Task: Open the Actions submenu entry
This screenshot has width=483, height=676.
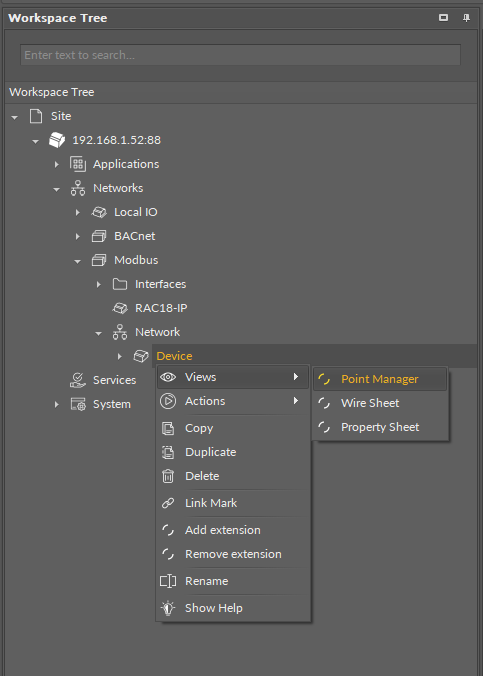Action: click(233, 401)
